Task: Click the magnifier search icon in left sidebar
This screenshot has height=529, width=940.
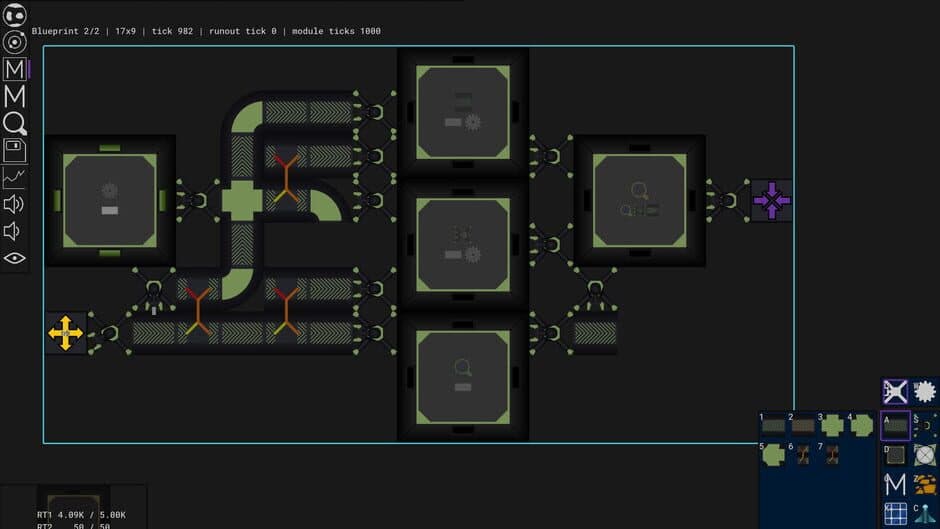Action: pyautogui.click(x=14, y=124)
